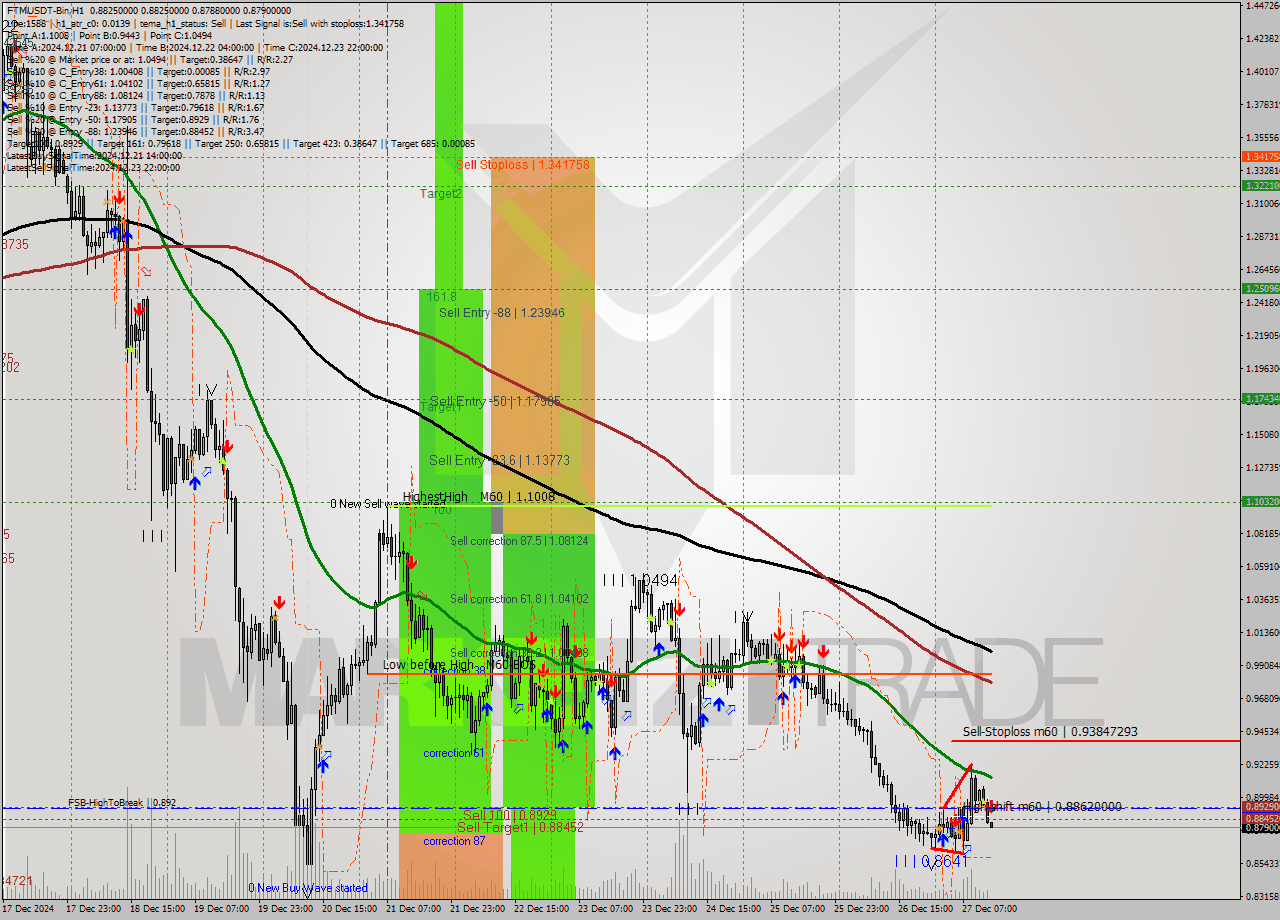Click the red 0.89290 price tag on axis
This screenshot has width=1280, height=920.
[1260, 805]
